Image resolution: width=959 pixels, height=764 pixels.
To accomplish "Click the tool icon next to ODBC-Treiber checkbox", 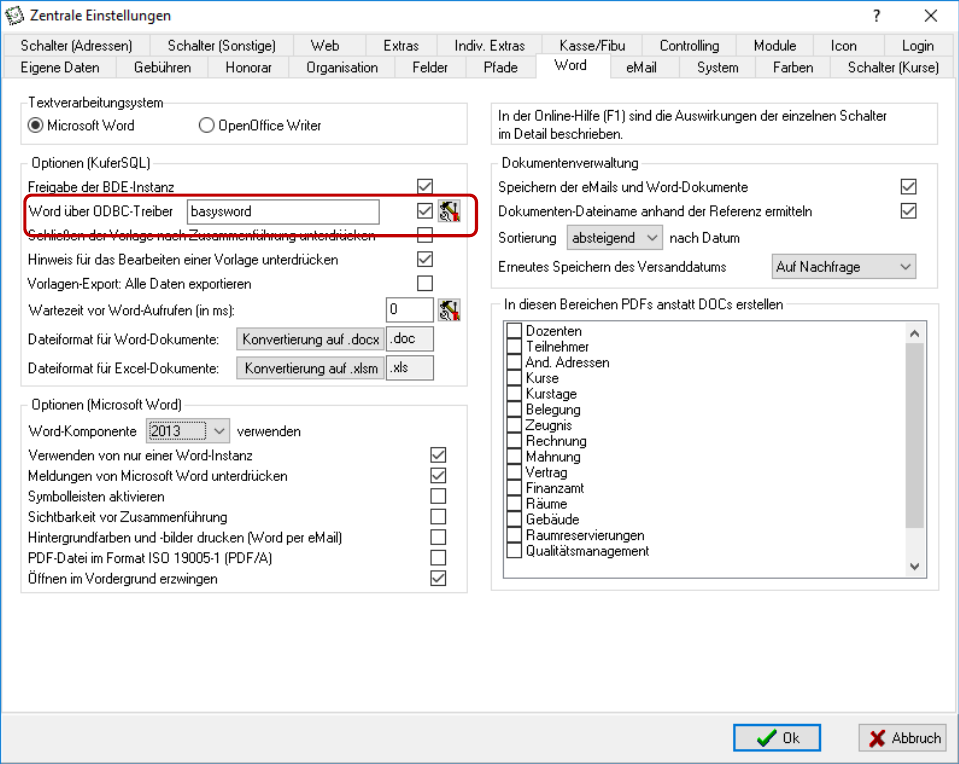I will pyautogui.click(x=449, y=211).
